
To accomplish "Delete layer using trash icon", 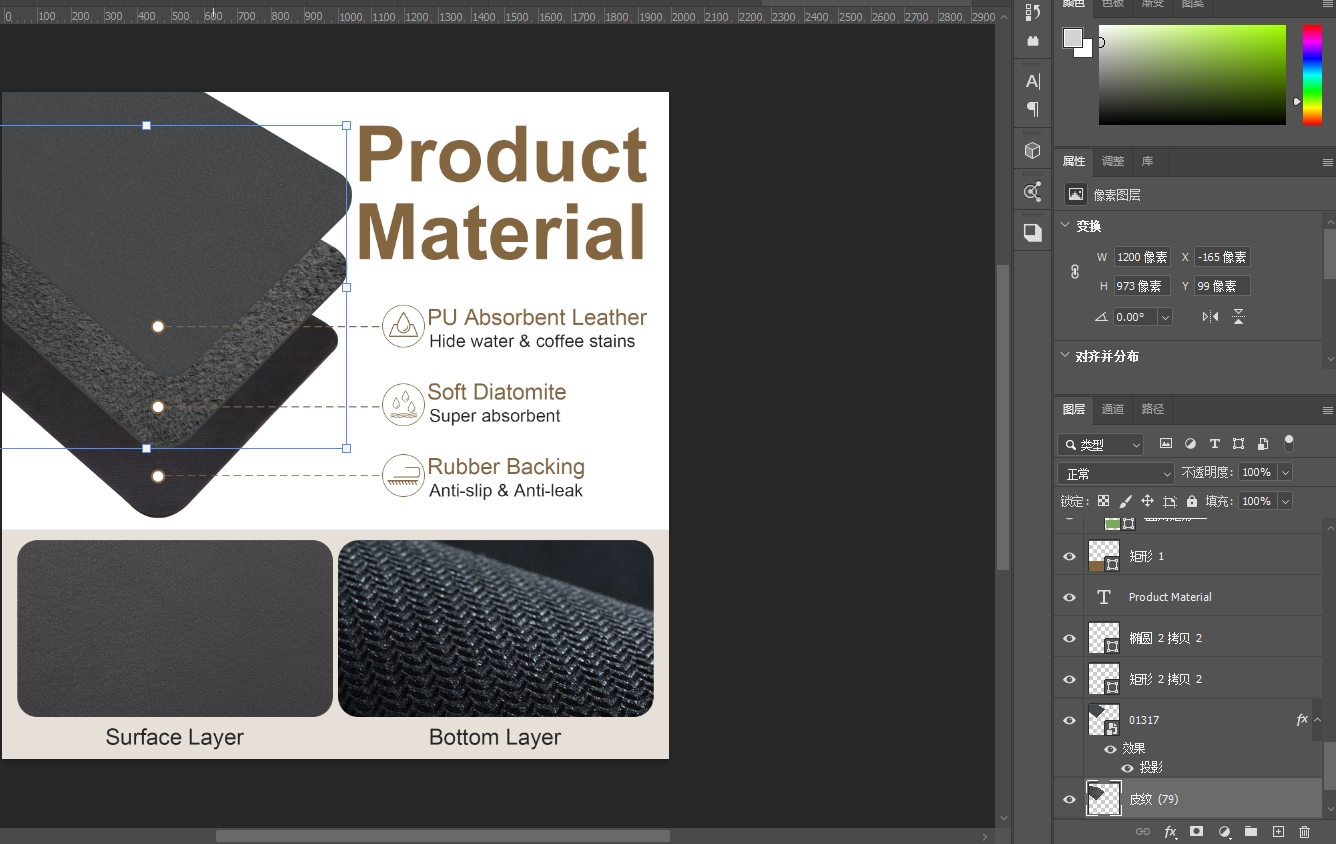I will [x=1304, y=832].
